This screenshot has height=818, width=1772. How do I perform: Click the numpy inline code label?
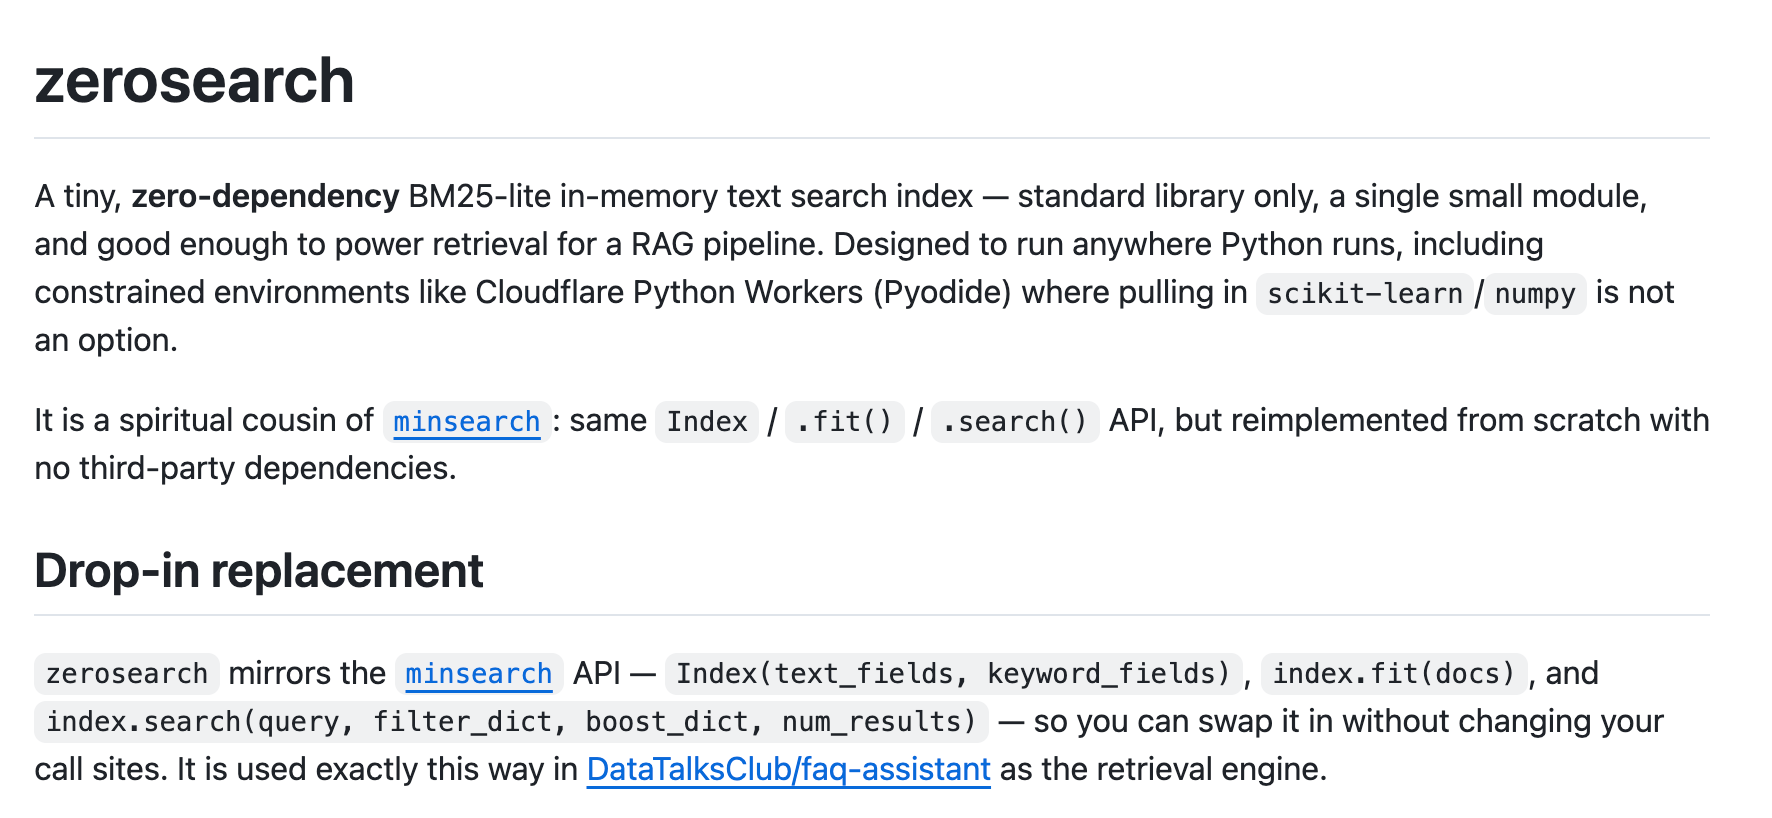coord(1535,293)
